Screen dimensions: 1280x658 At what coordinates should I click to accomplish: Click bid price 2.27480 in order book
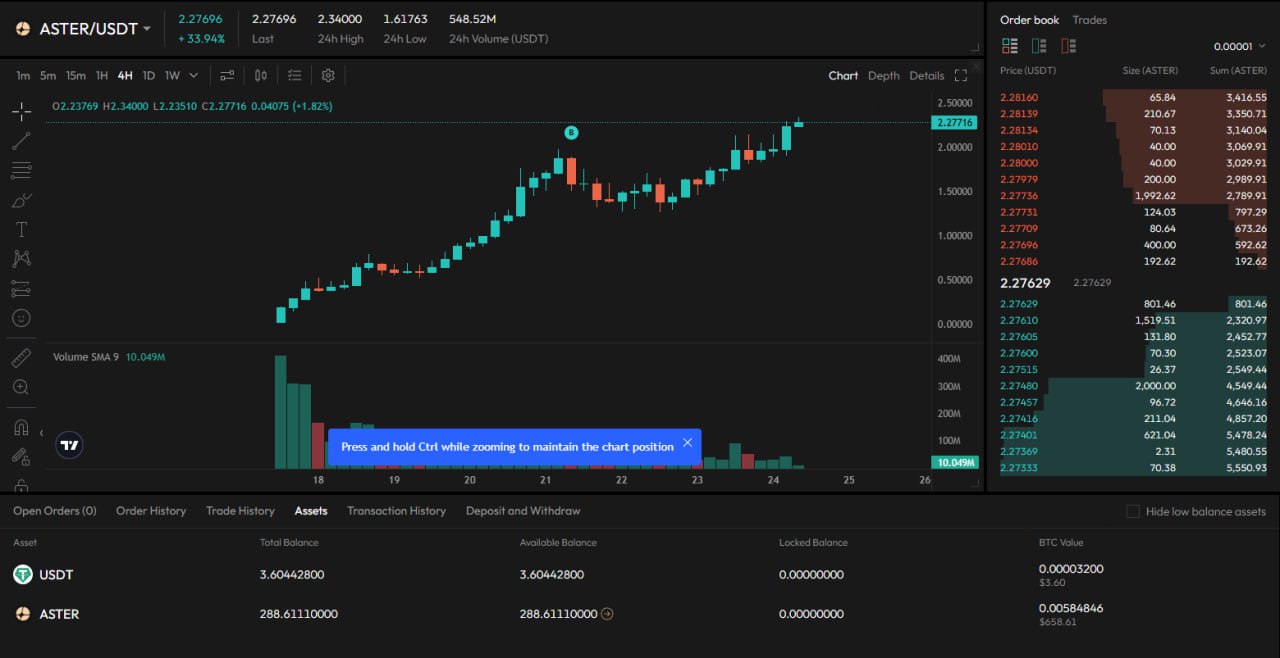(x=1019, y=386)
